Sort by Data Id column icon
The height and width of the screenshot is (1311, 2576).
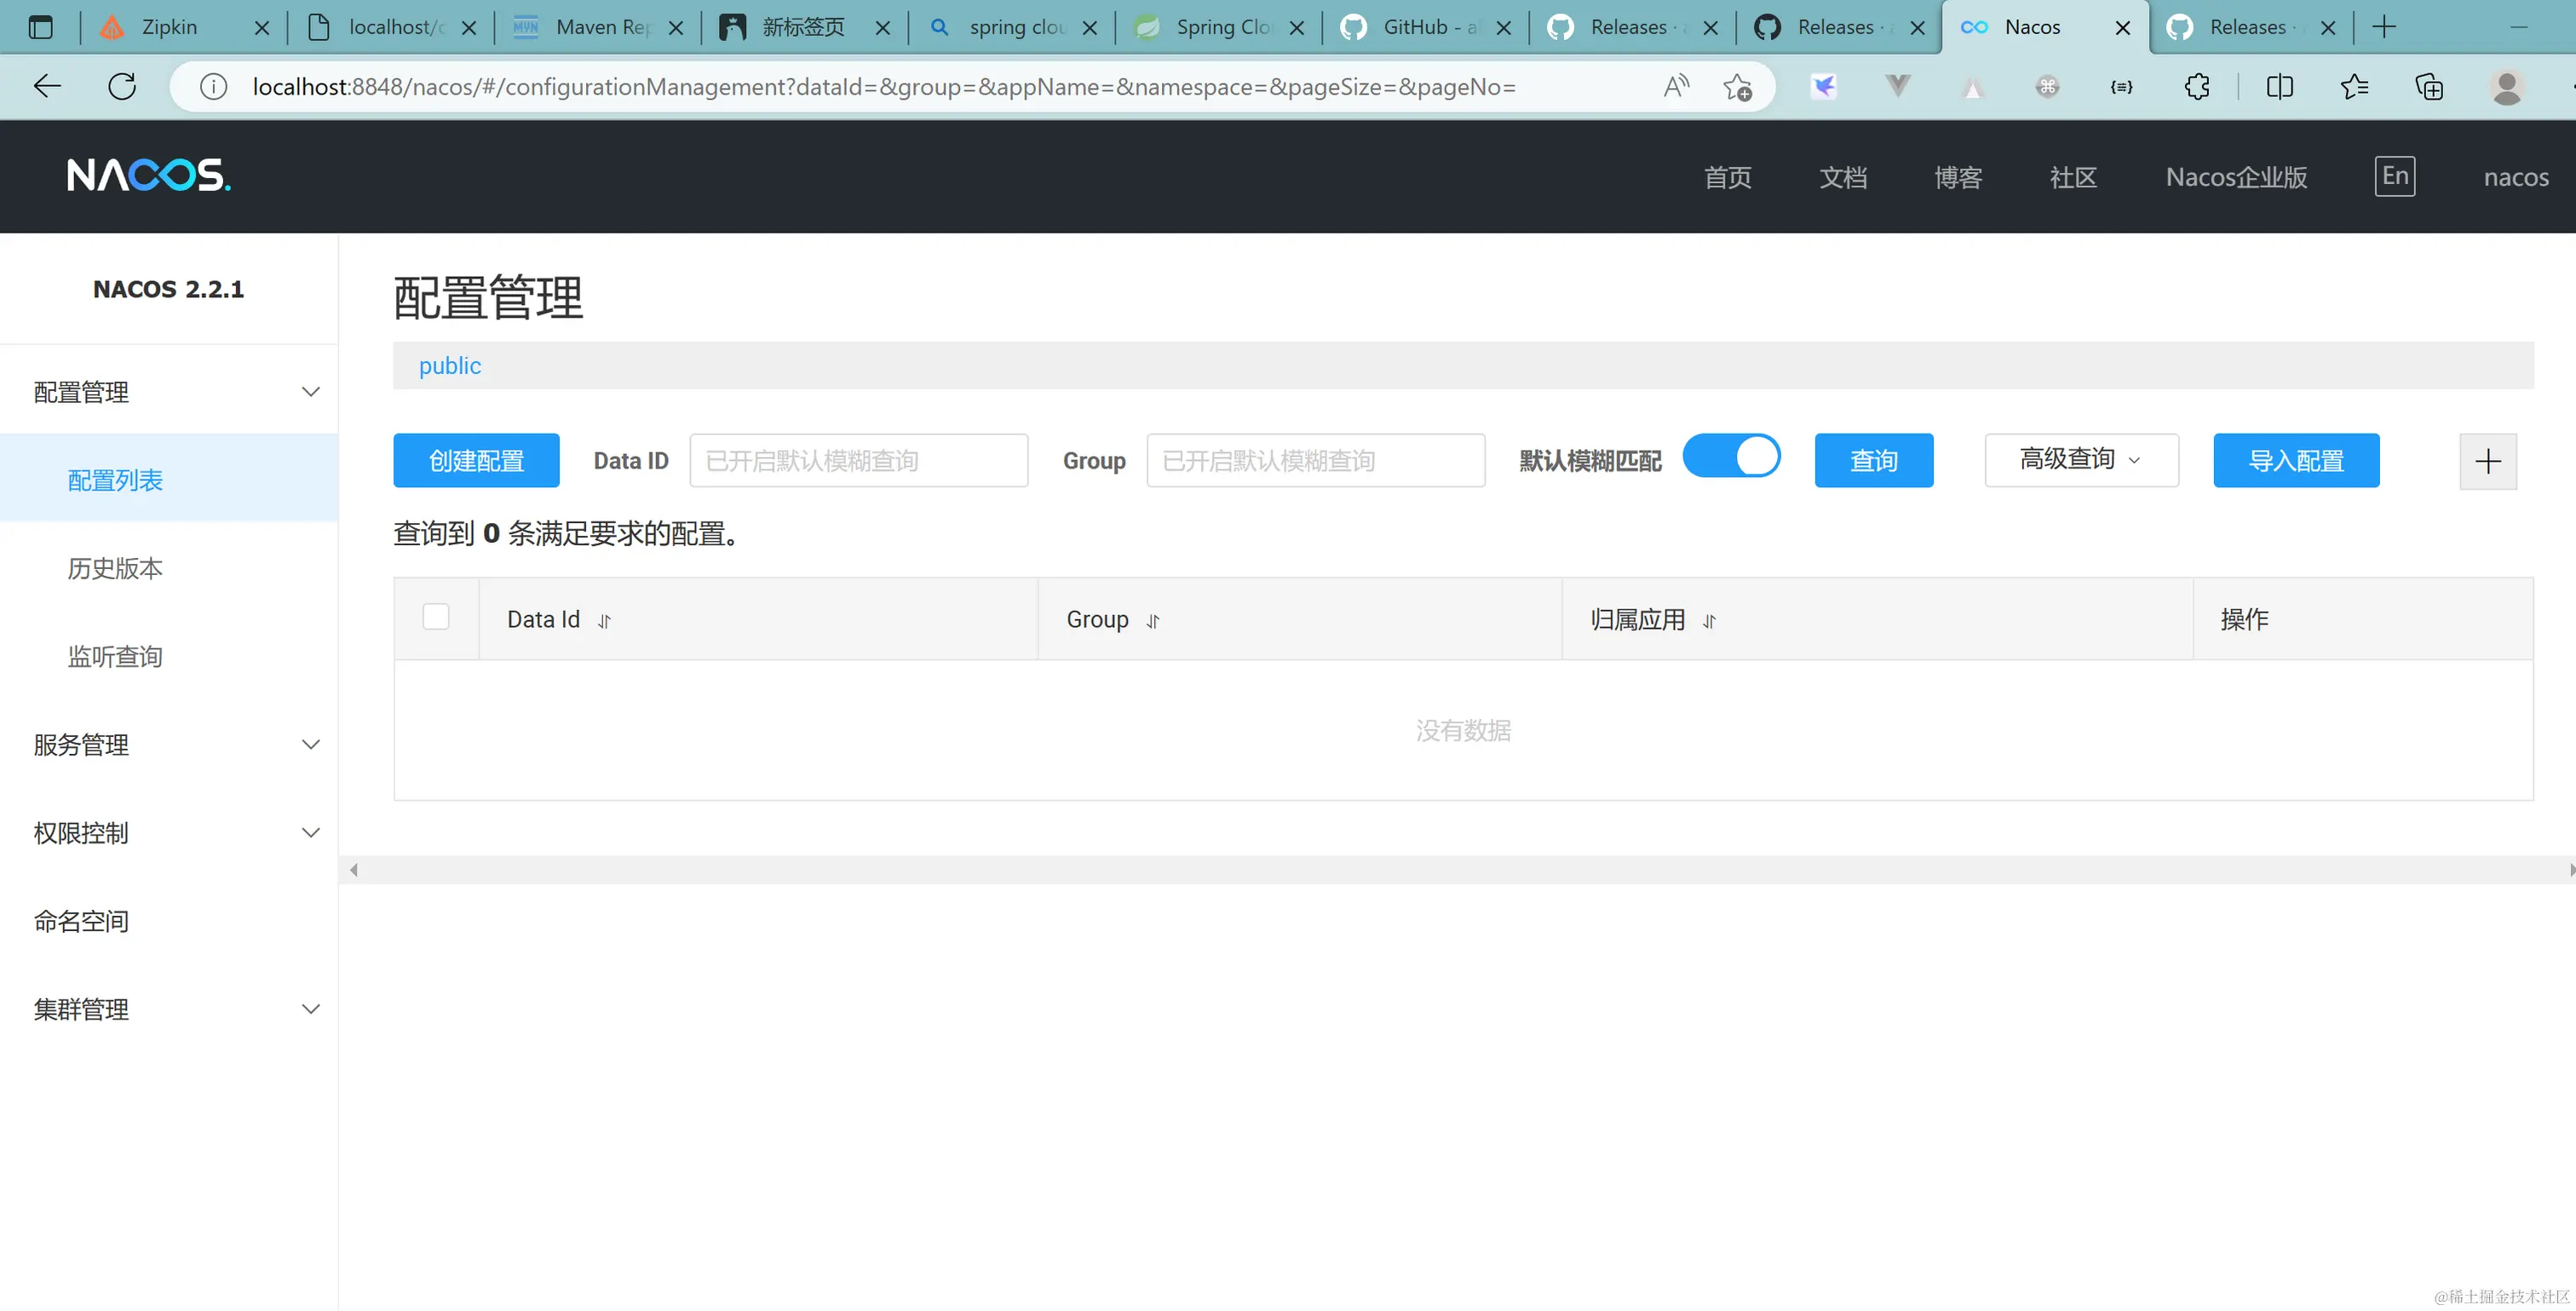click(x=604, y=621)
